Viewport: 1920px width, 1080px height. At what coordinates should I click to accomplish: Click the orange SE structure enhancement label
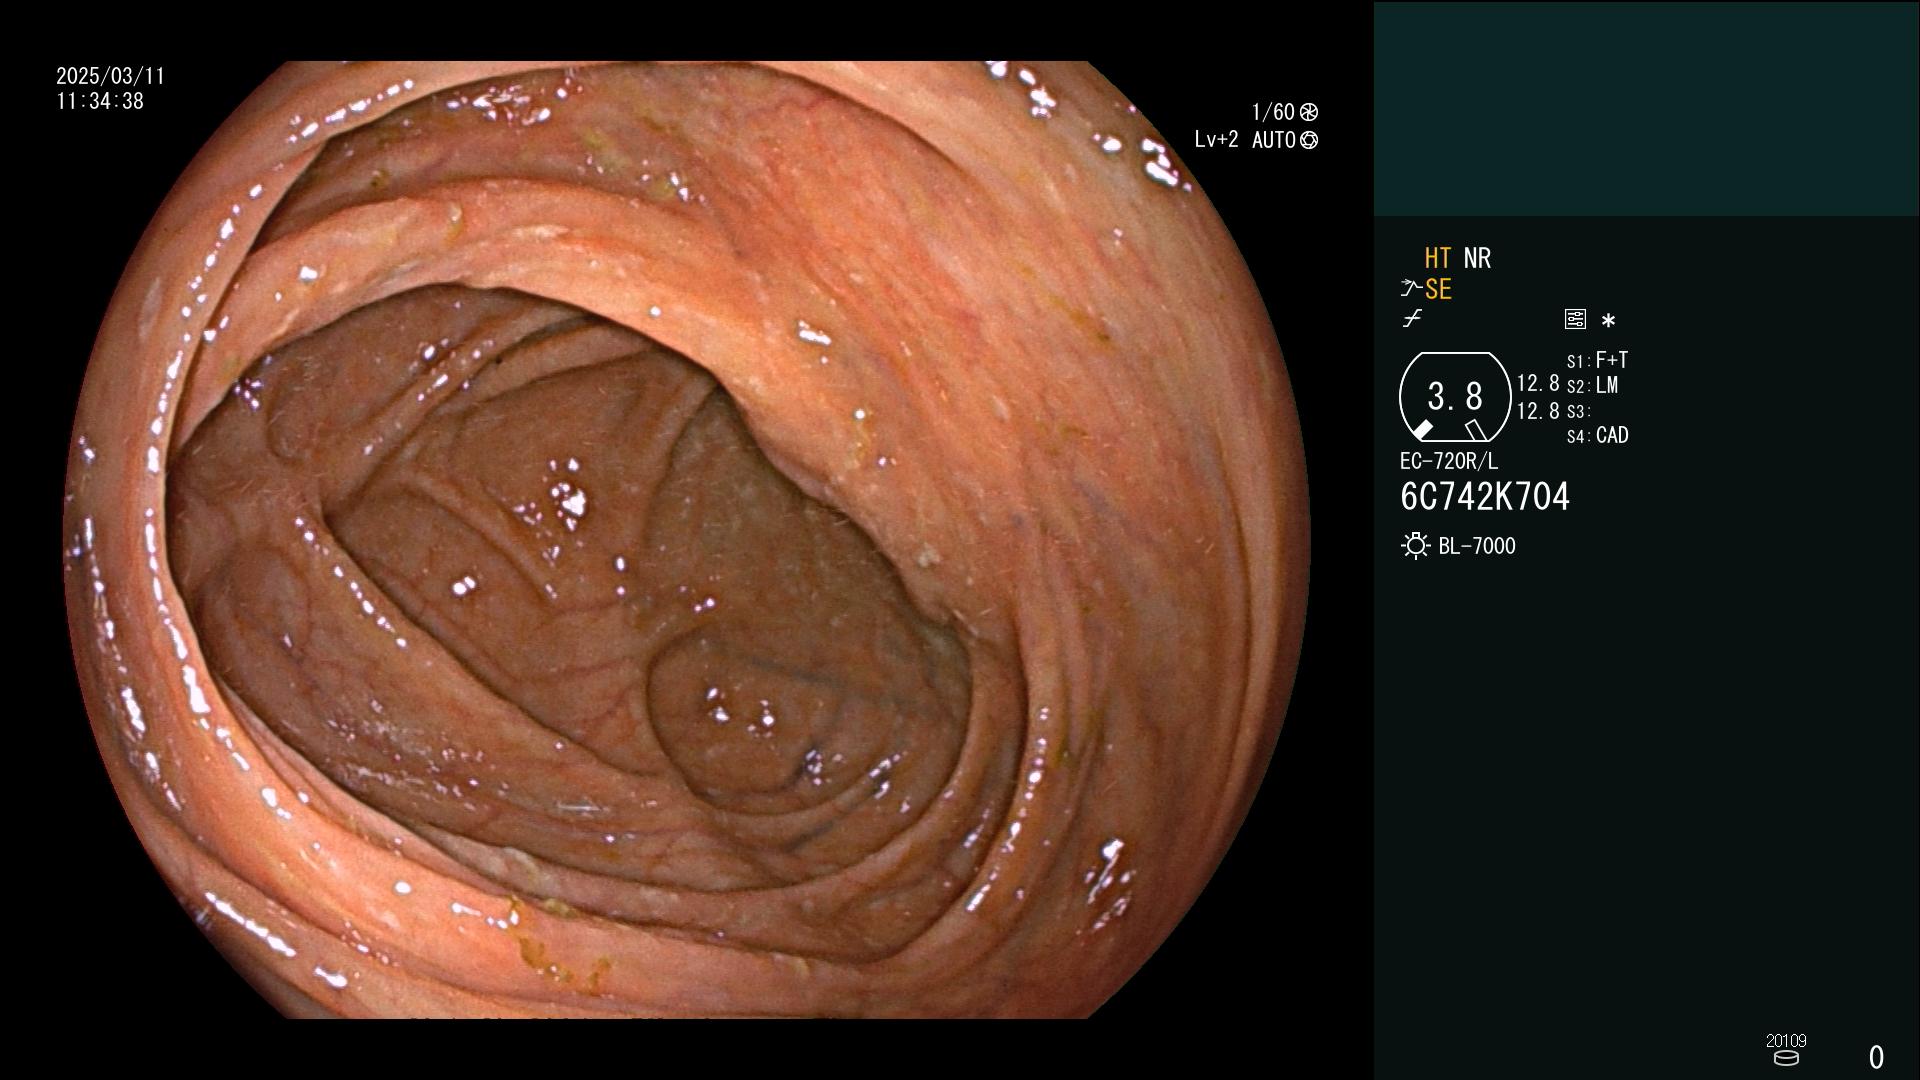coord(1438,290)
